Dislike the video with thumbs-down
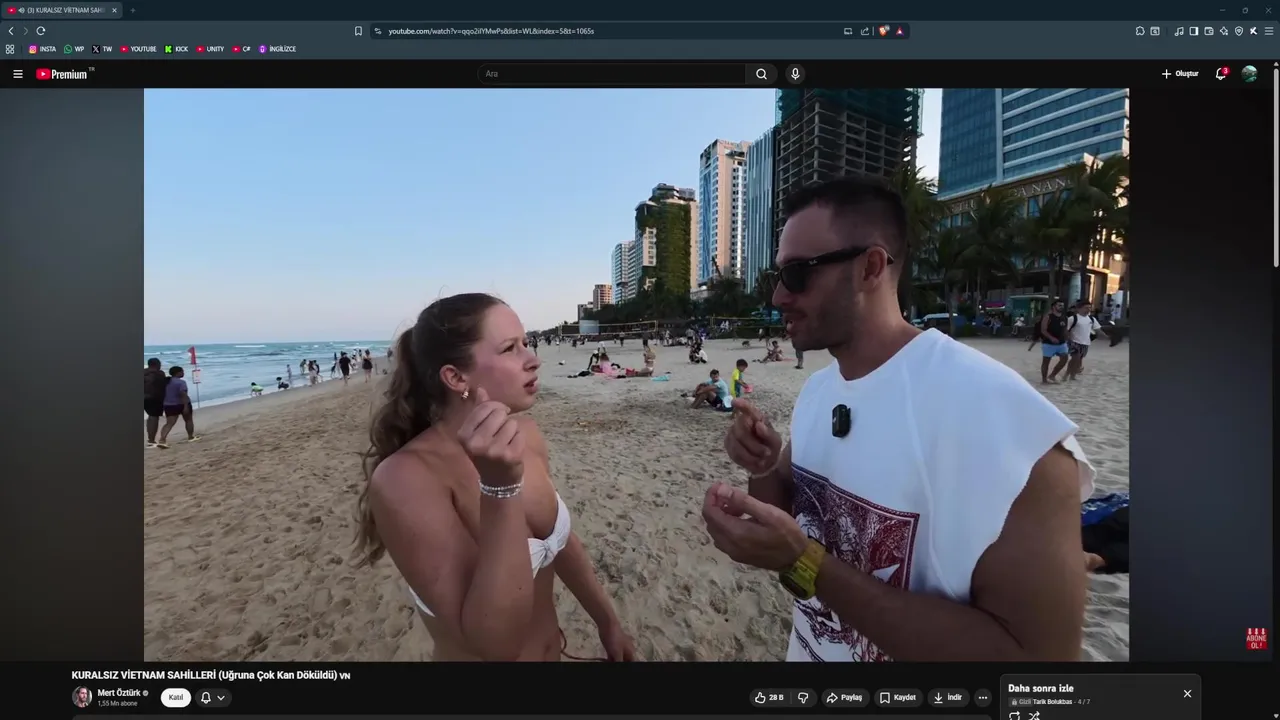 point(803,698)
